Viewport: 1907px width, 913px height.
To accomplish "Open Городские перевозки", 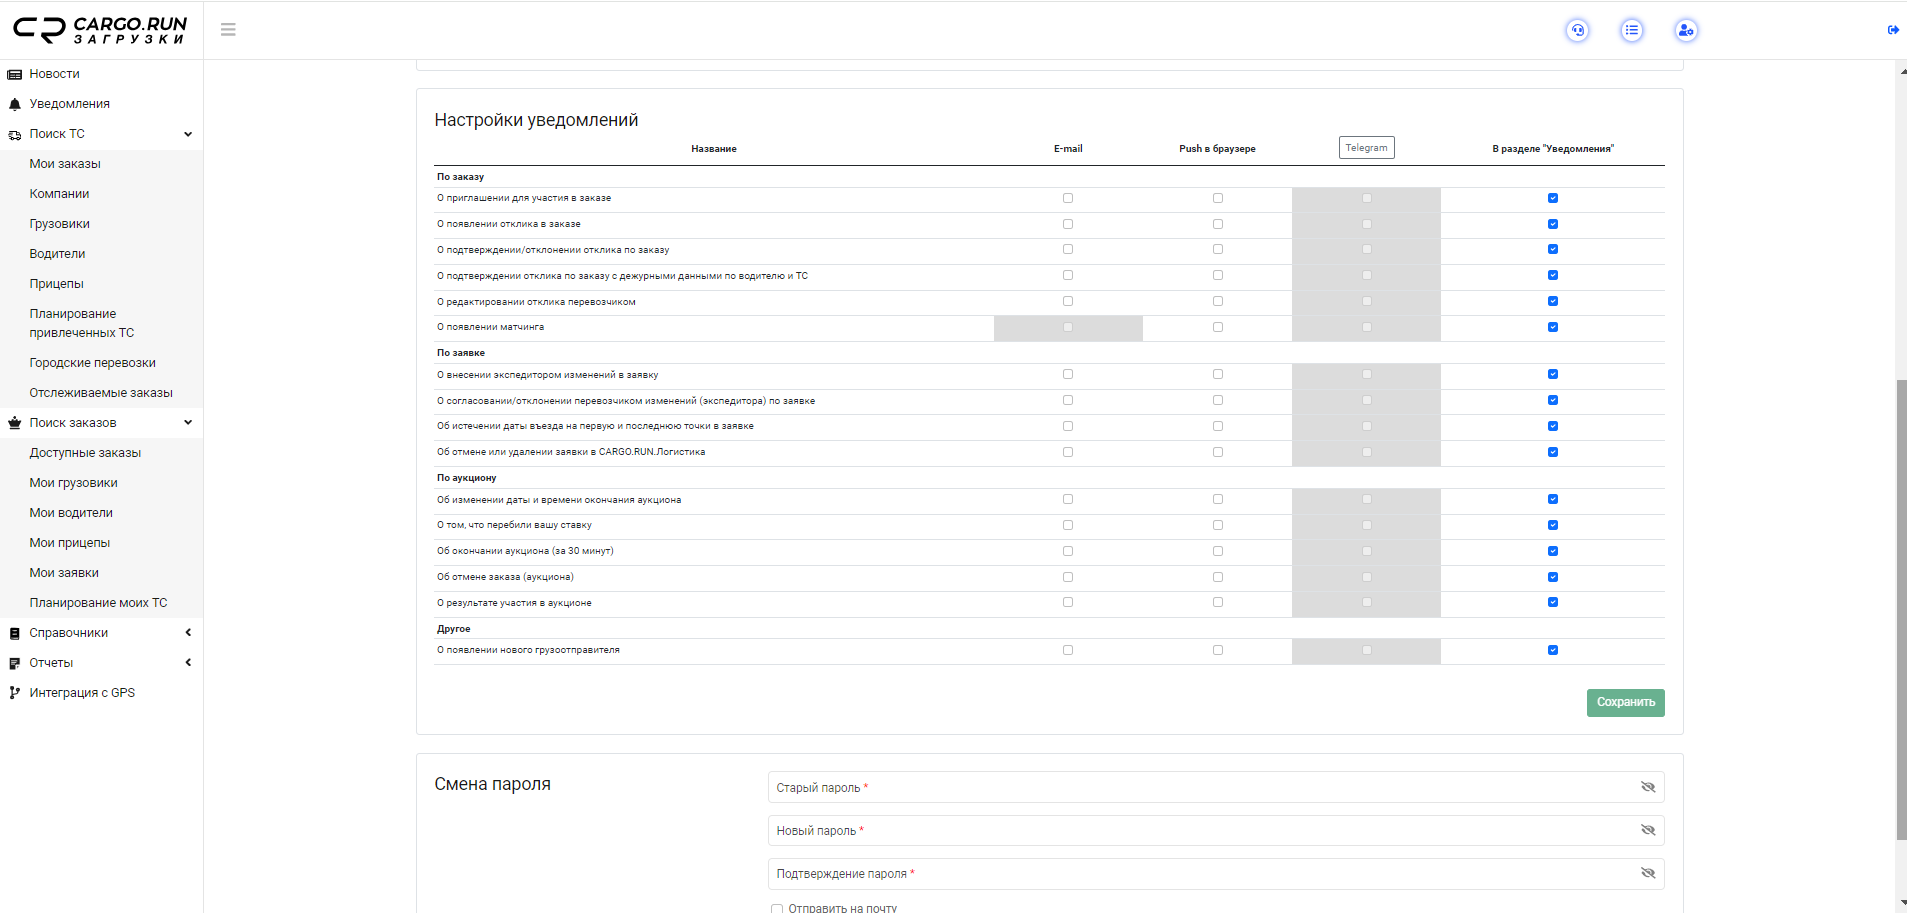I will (92, 363).
